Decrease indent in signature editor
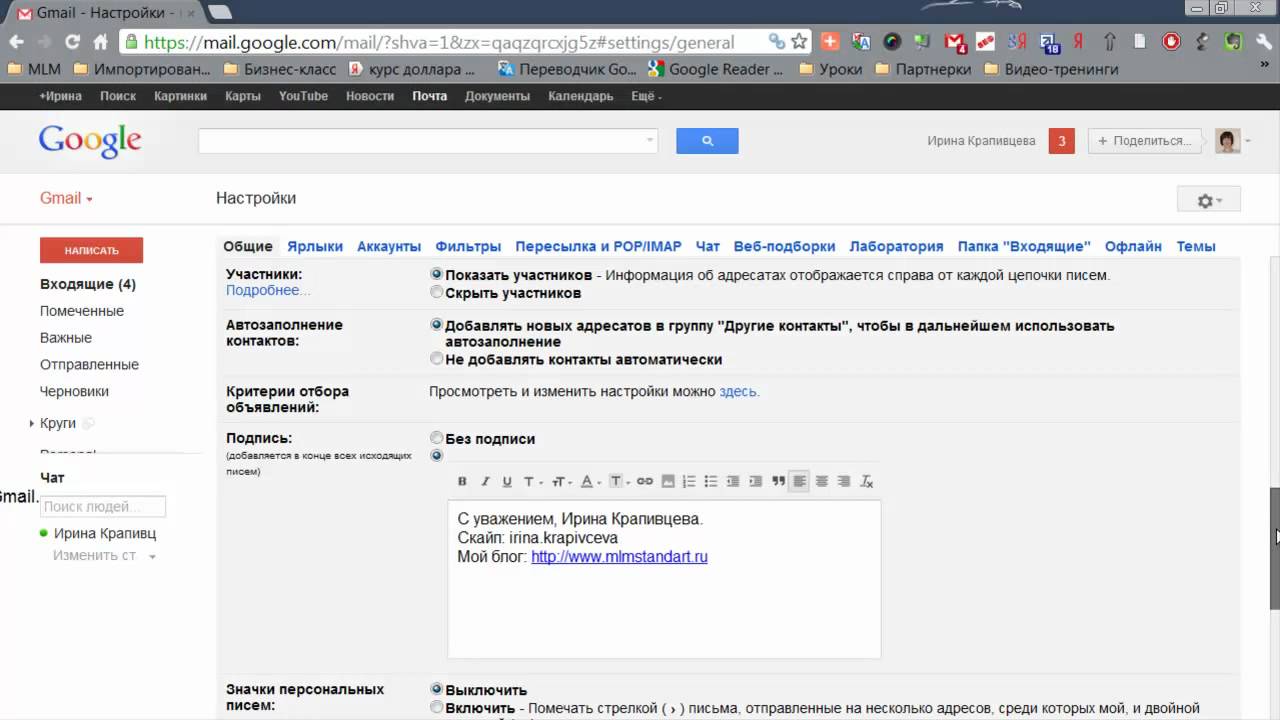Image resolution: width=1280 pixels, height=720 pixels. (733, 481)
